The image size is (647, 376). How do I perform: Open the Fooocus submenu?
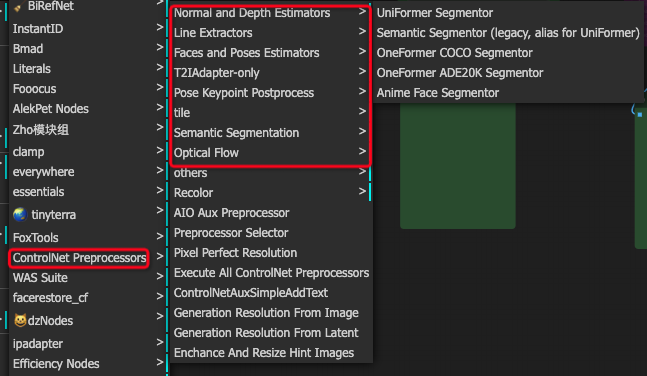87,89
